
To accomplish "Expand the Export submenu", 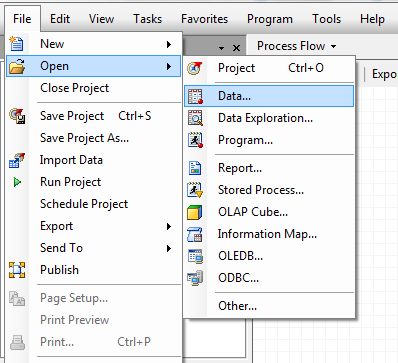I will click(x=94, y=226).
